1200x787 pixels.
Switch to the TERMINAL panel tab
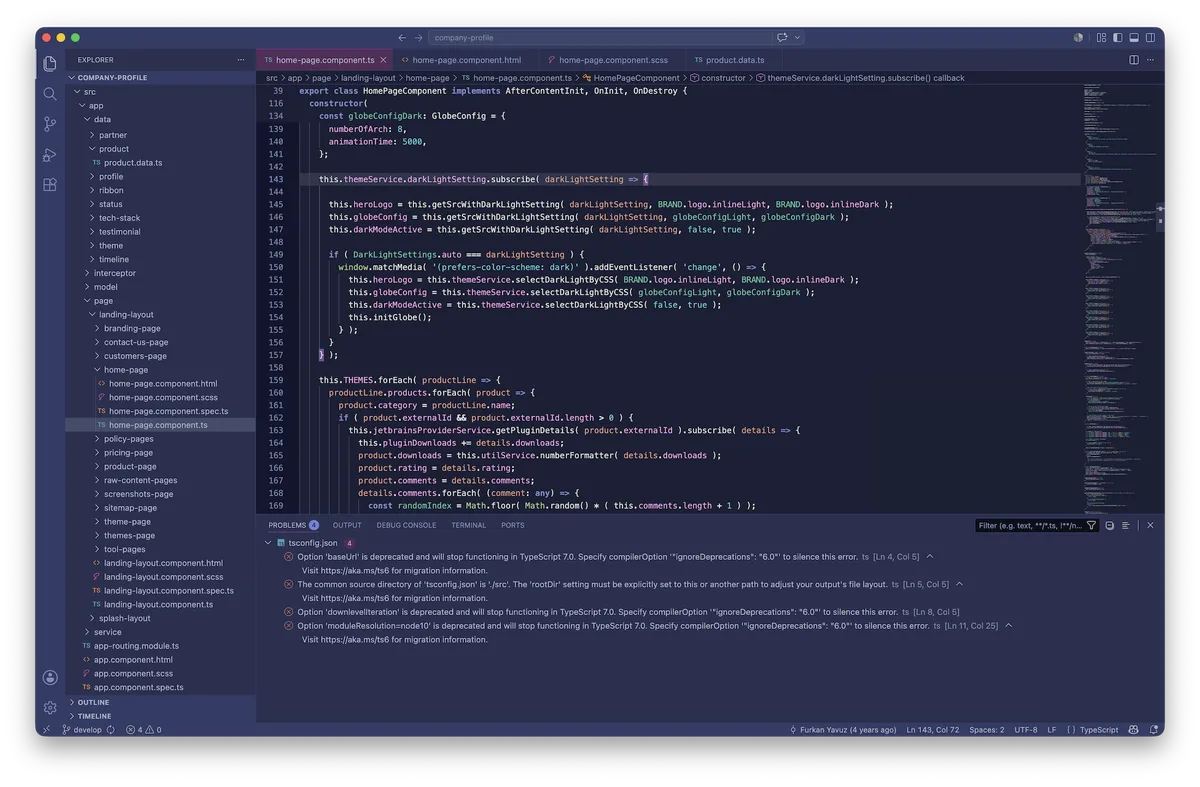point(468,525)
